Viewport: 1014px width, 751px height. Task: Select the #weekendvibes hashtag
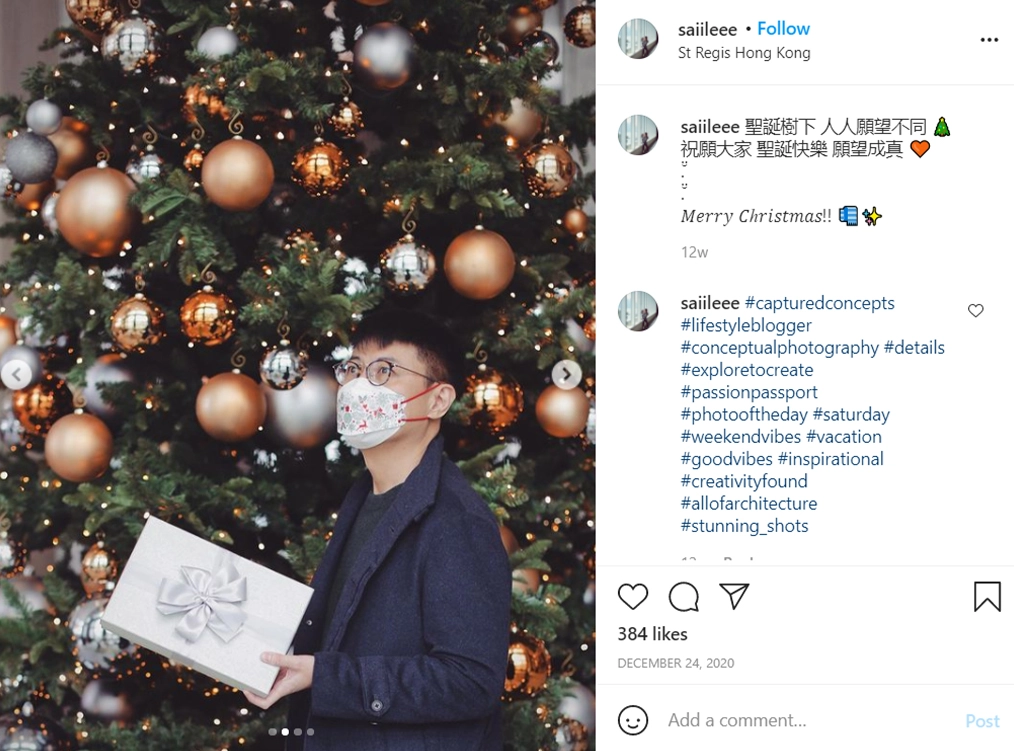point(740,437)
